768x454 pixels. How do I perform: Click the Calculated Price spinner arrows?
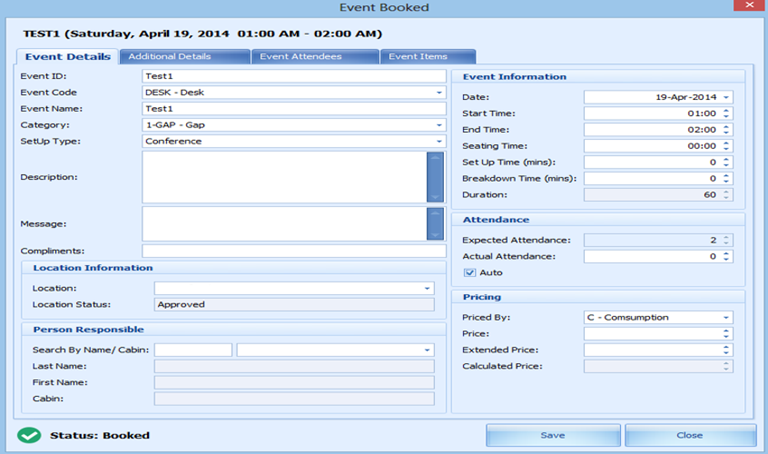726,366
